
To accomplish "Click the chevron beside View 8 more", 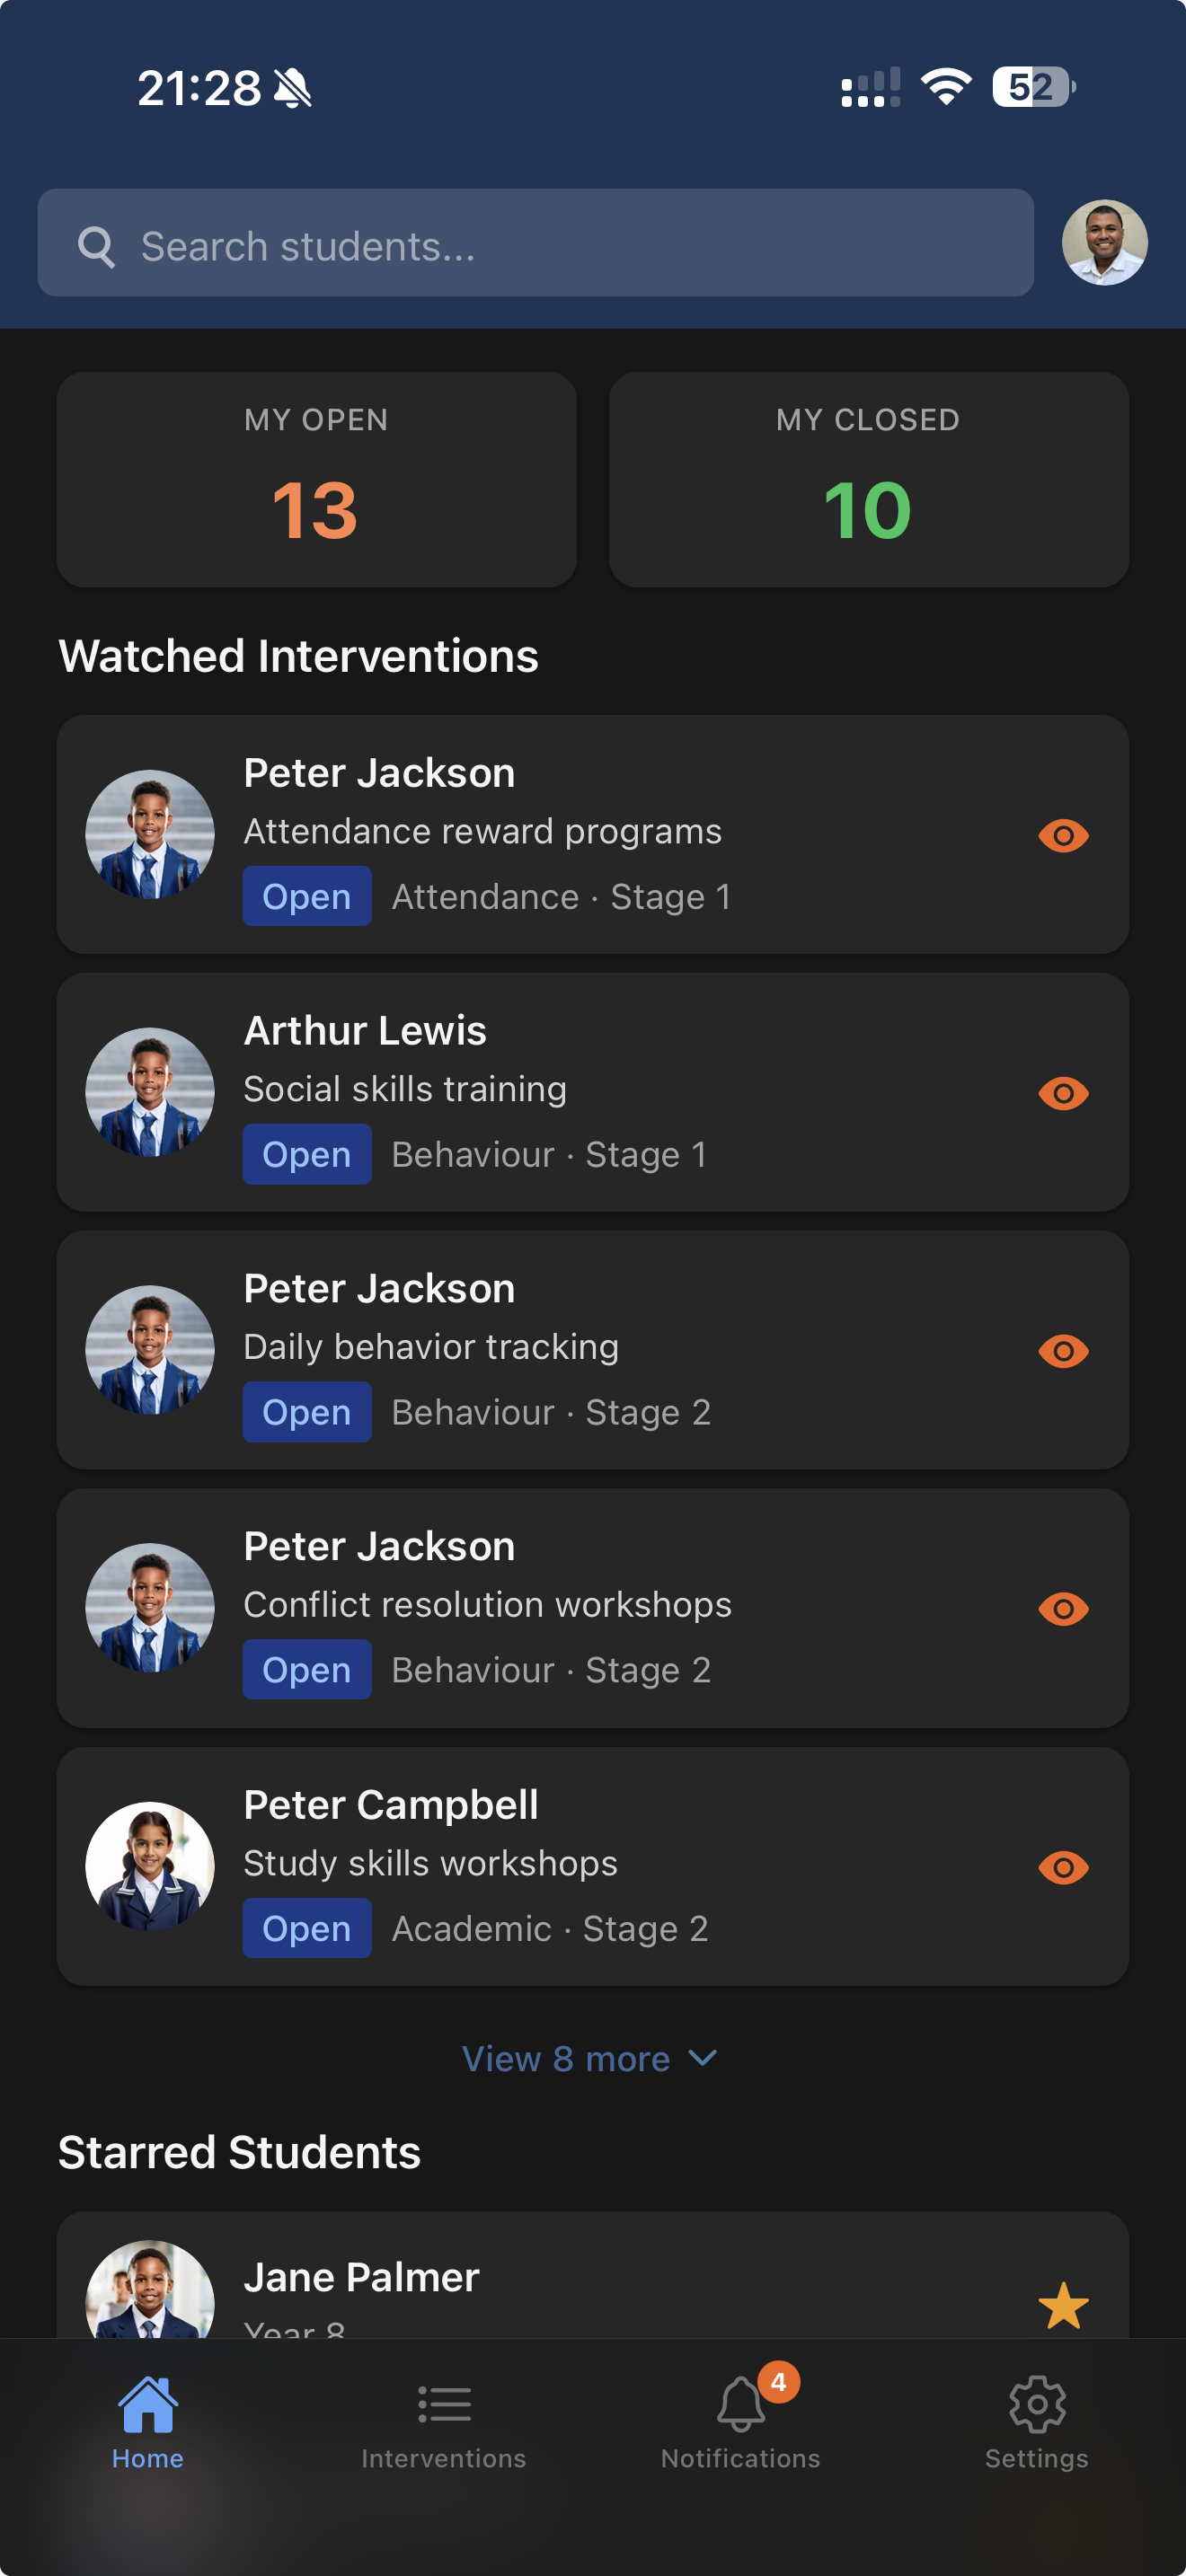I will [x=704, y=2057].
